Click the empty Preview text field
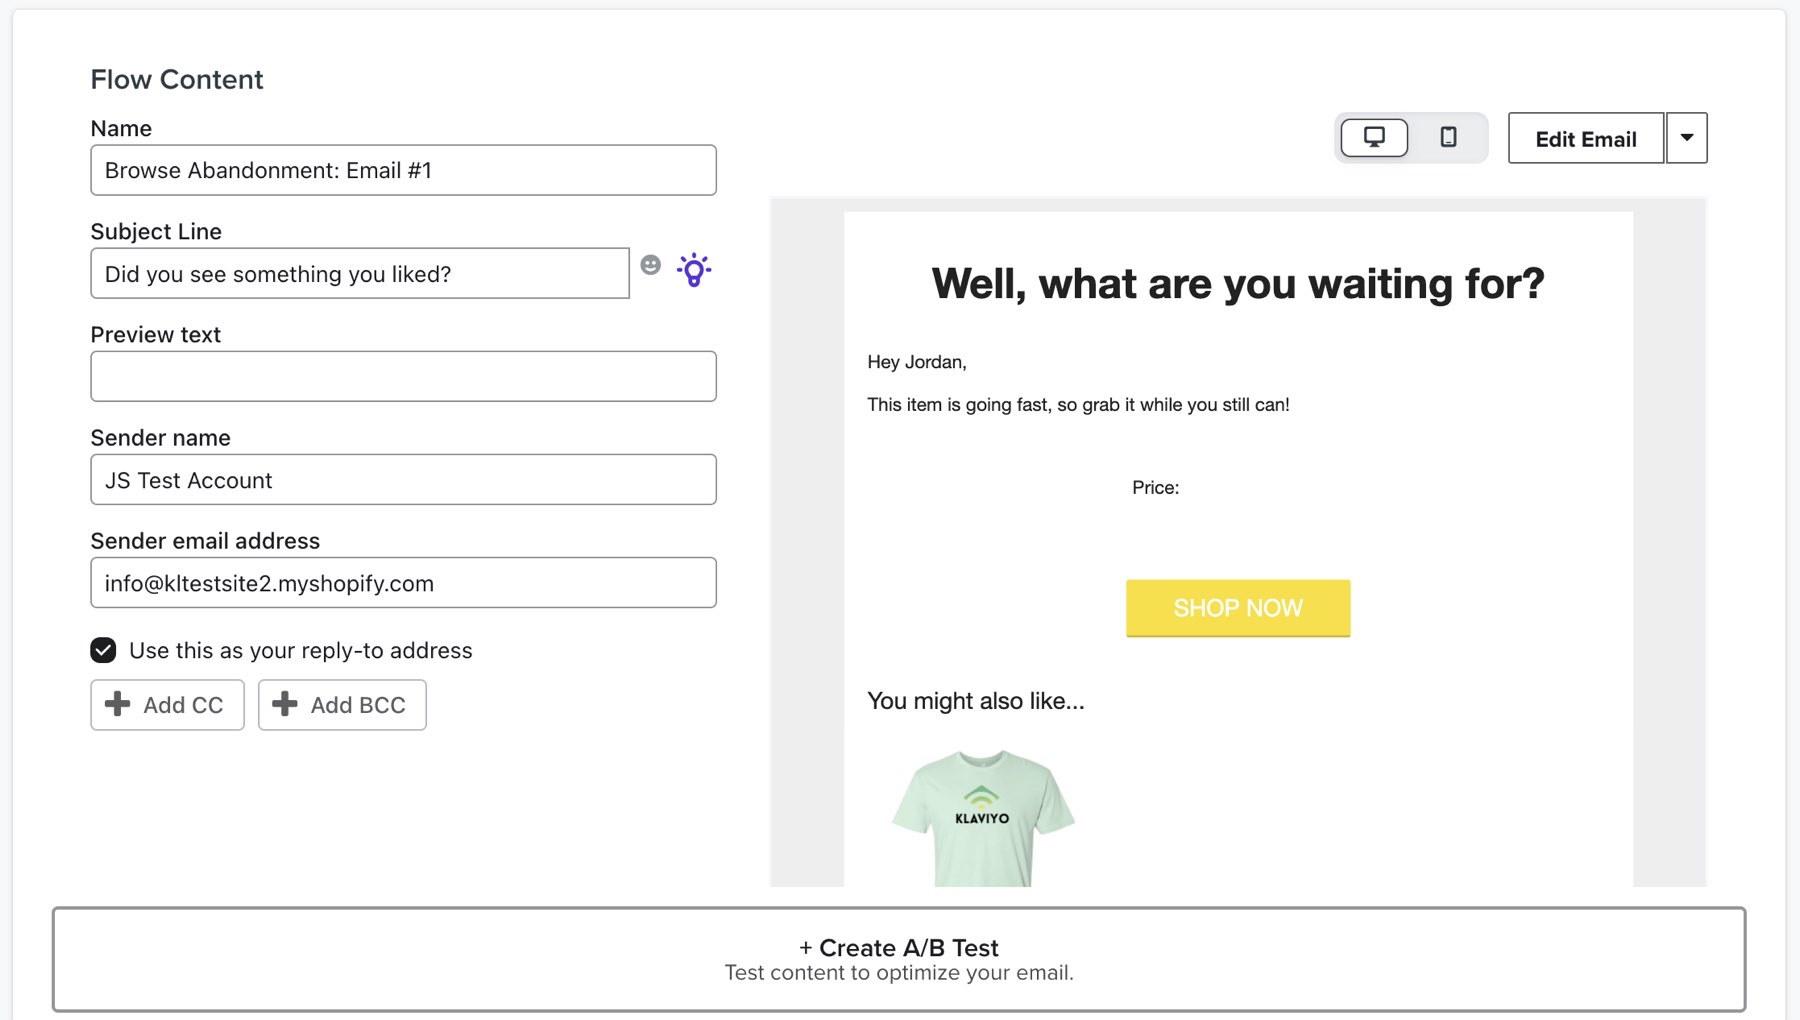Screen dimensions: 1800x1020 [x=403, y=376]
